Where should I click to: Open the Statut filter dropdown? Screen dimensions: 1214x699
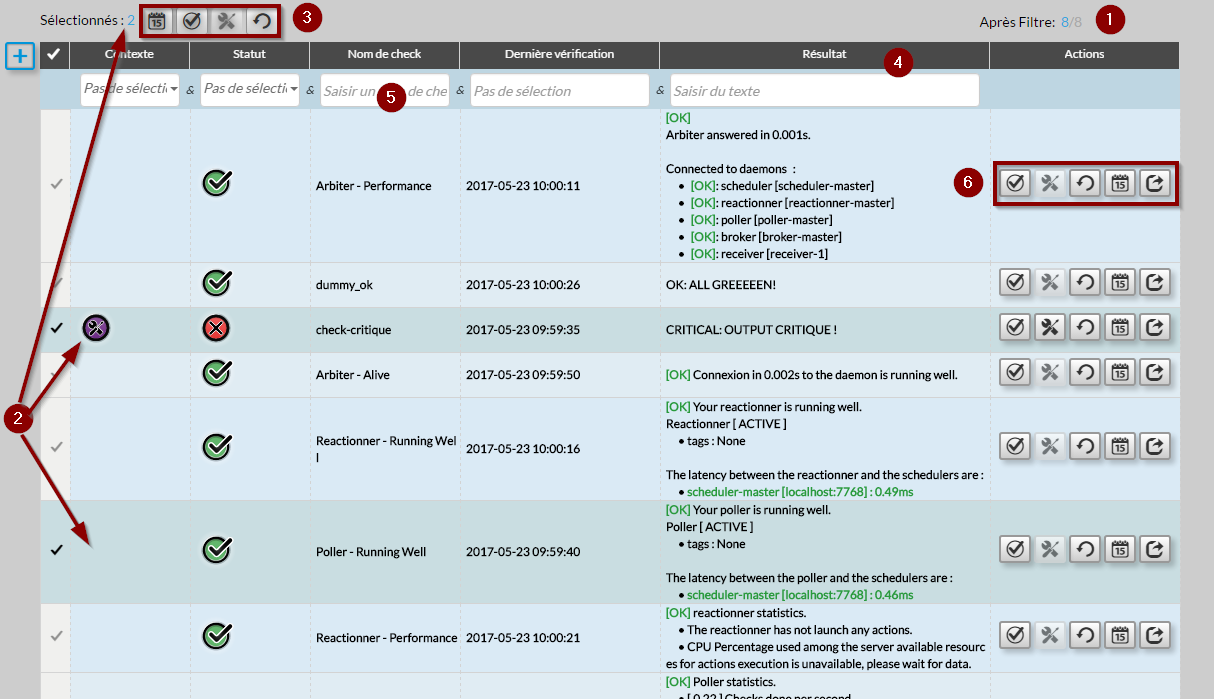[250, 90]
